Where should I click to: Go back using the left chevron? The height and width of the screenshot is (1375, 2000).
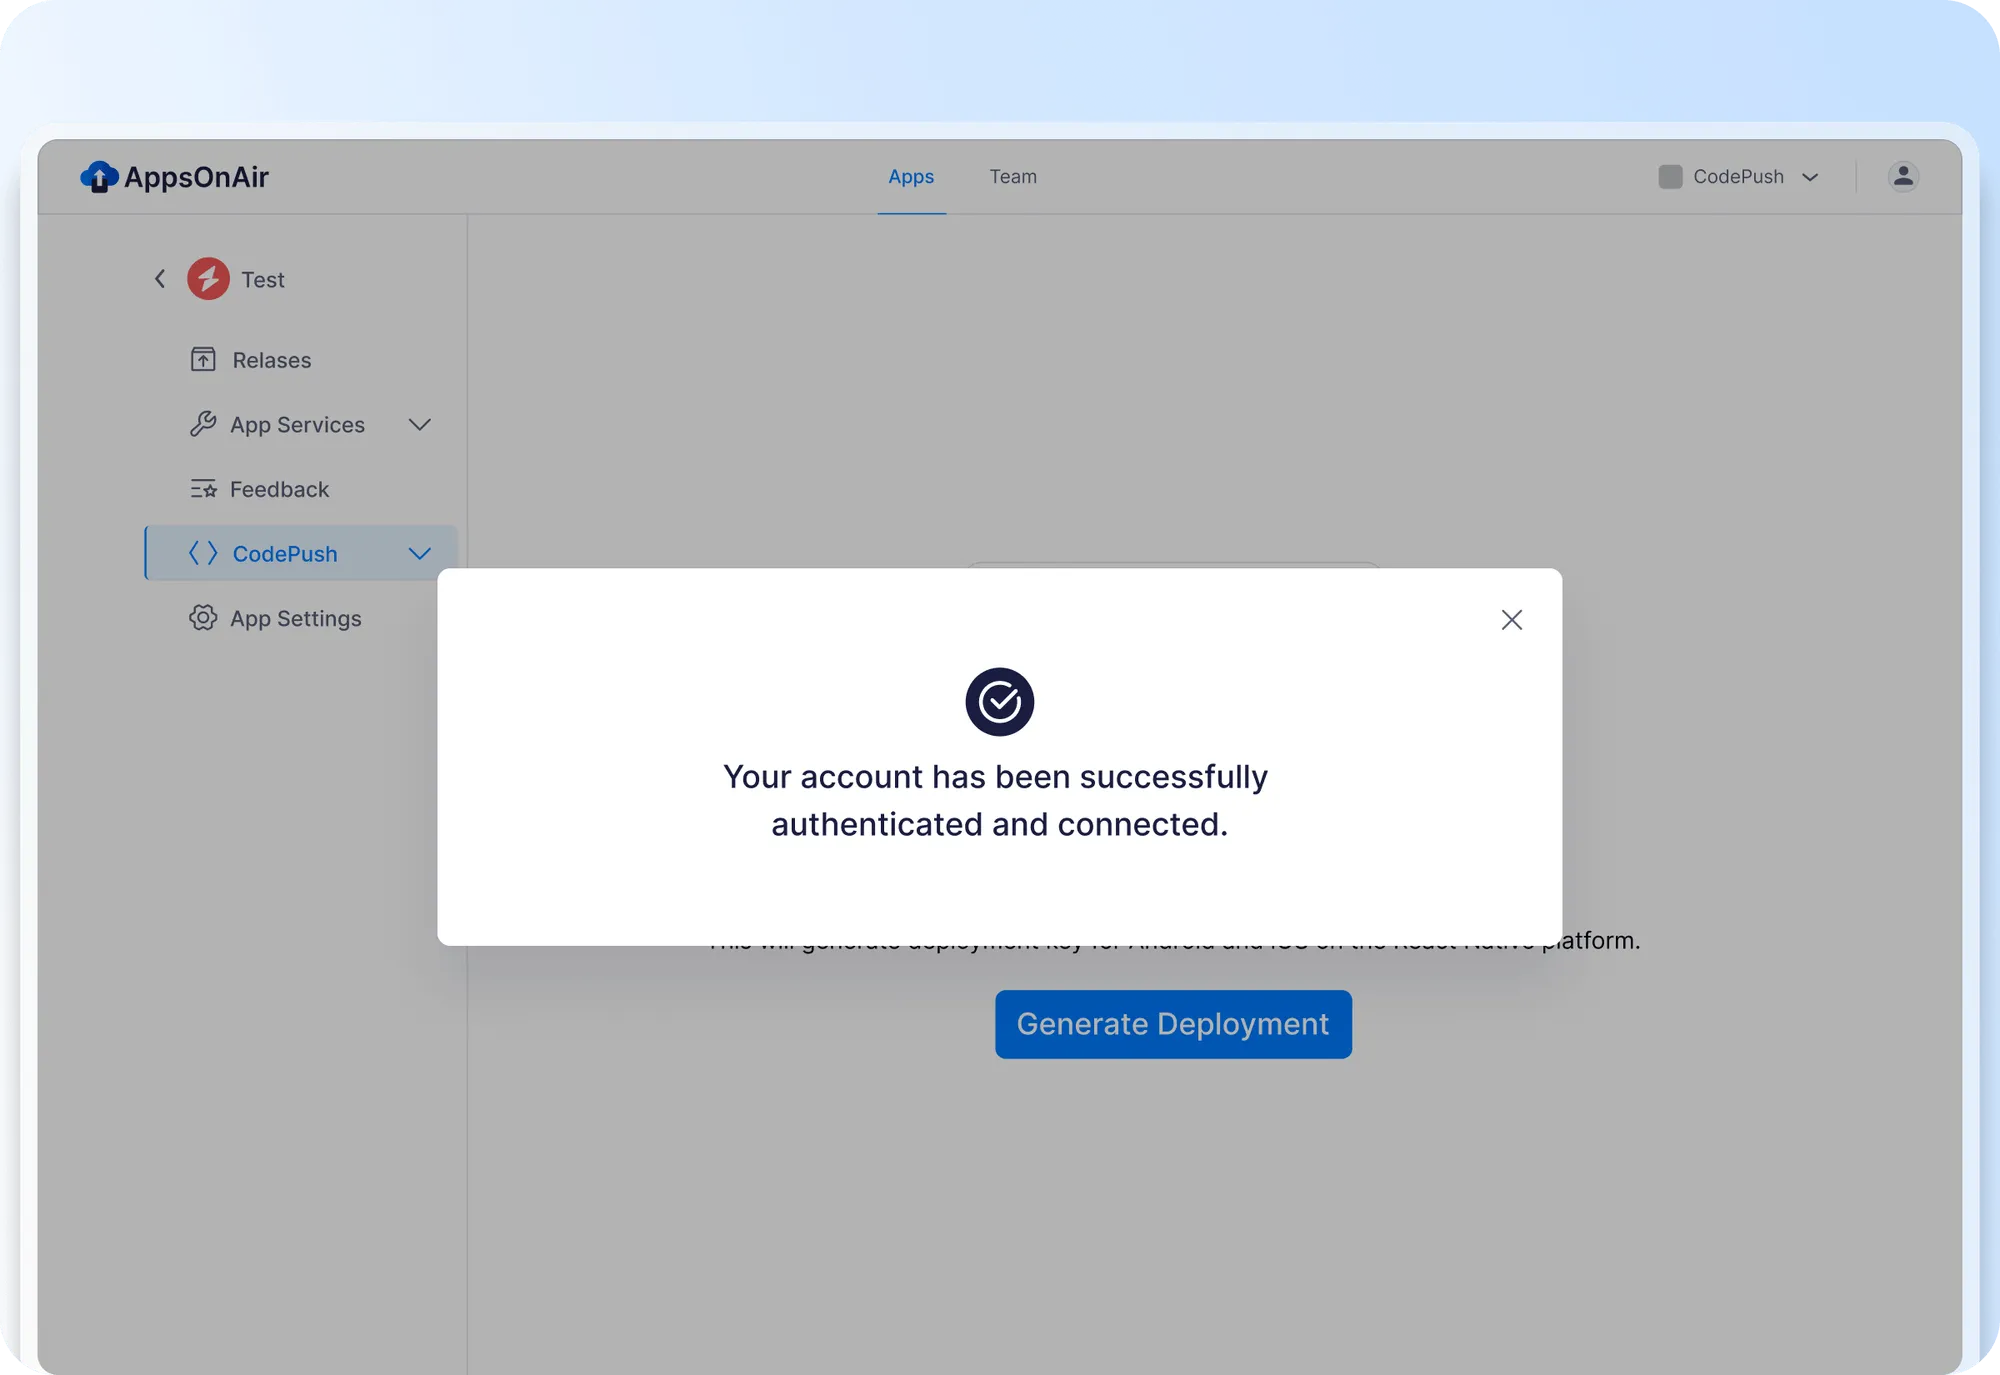(x=160, y=279)
